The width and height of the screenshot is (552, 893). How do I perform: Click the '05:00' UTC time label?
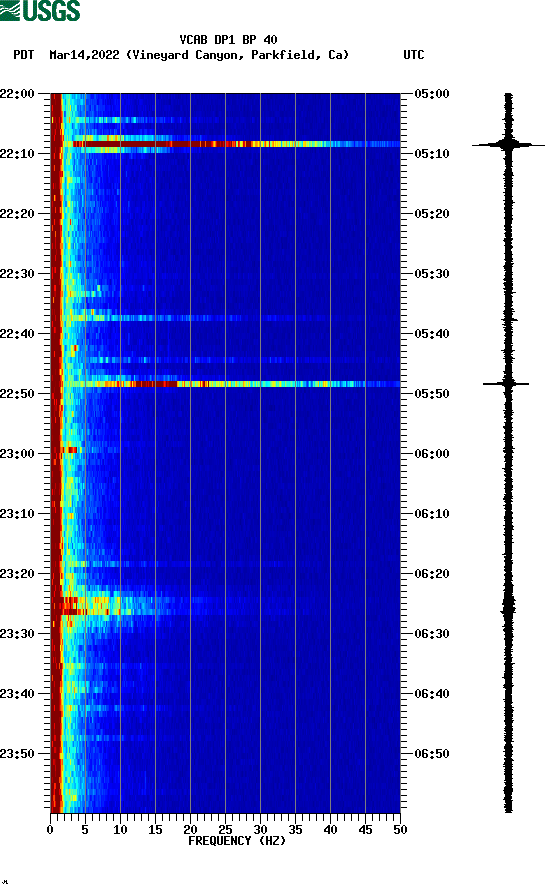tap(432, 93)
